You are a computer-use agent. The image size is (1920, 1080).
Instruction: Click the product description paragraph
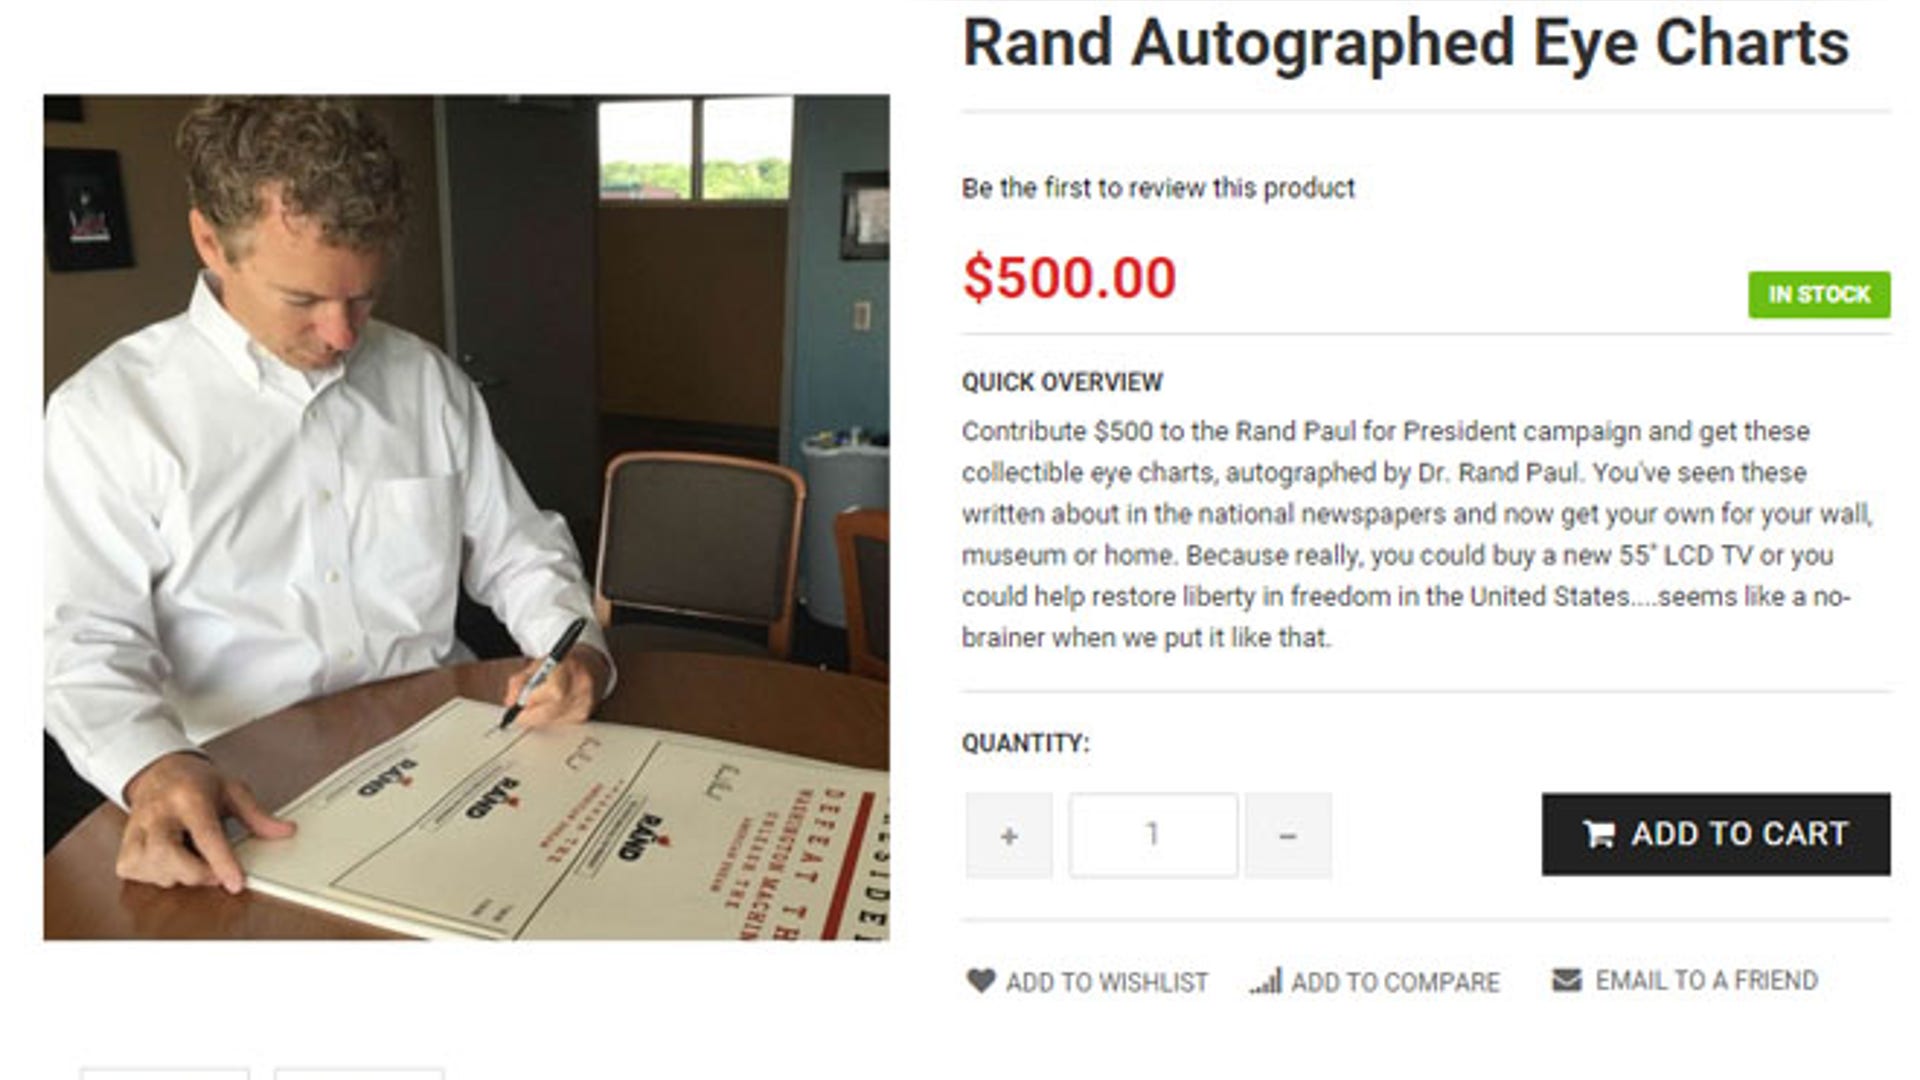point(1416,534)
